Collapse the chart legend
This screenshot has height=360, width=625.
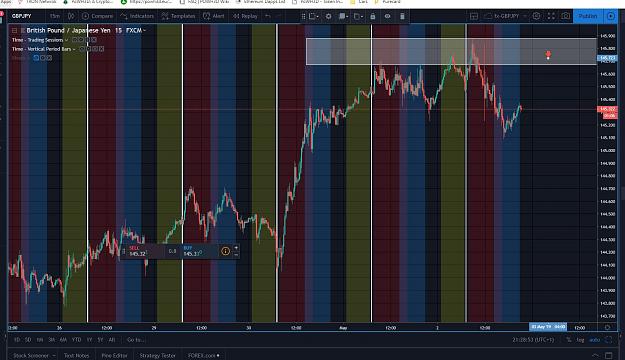14,30
